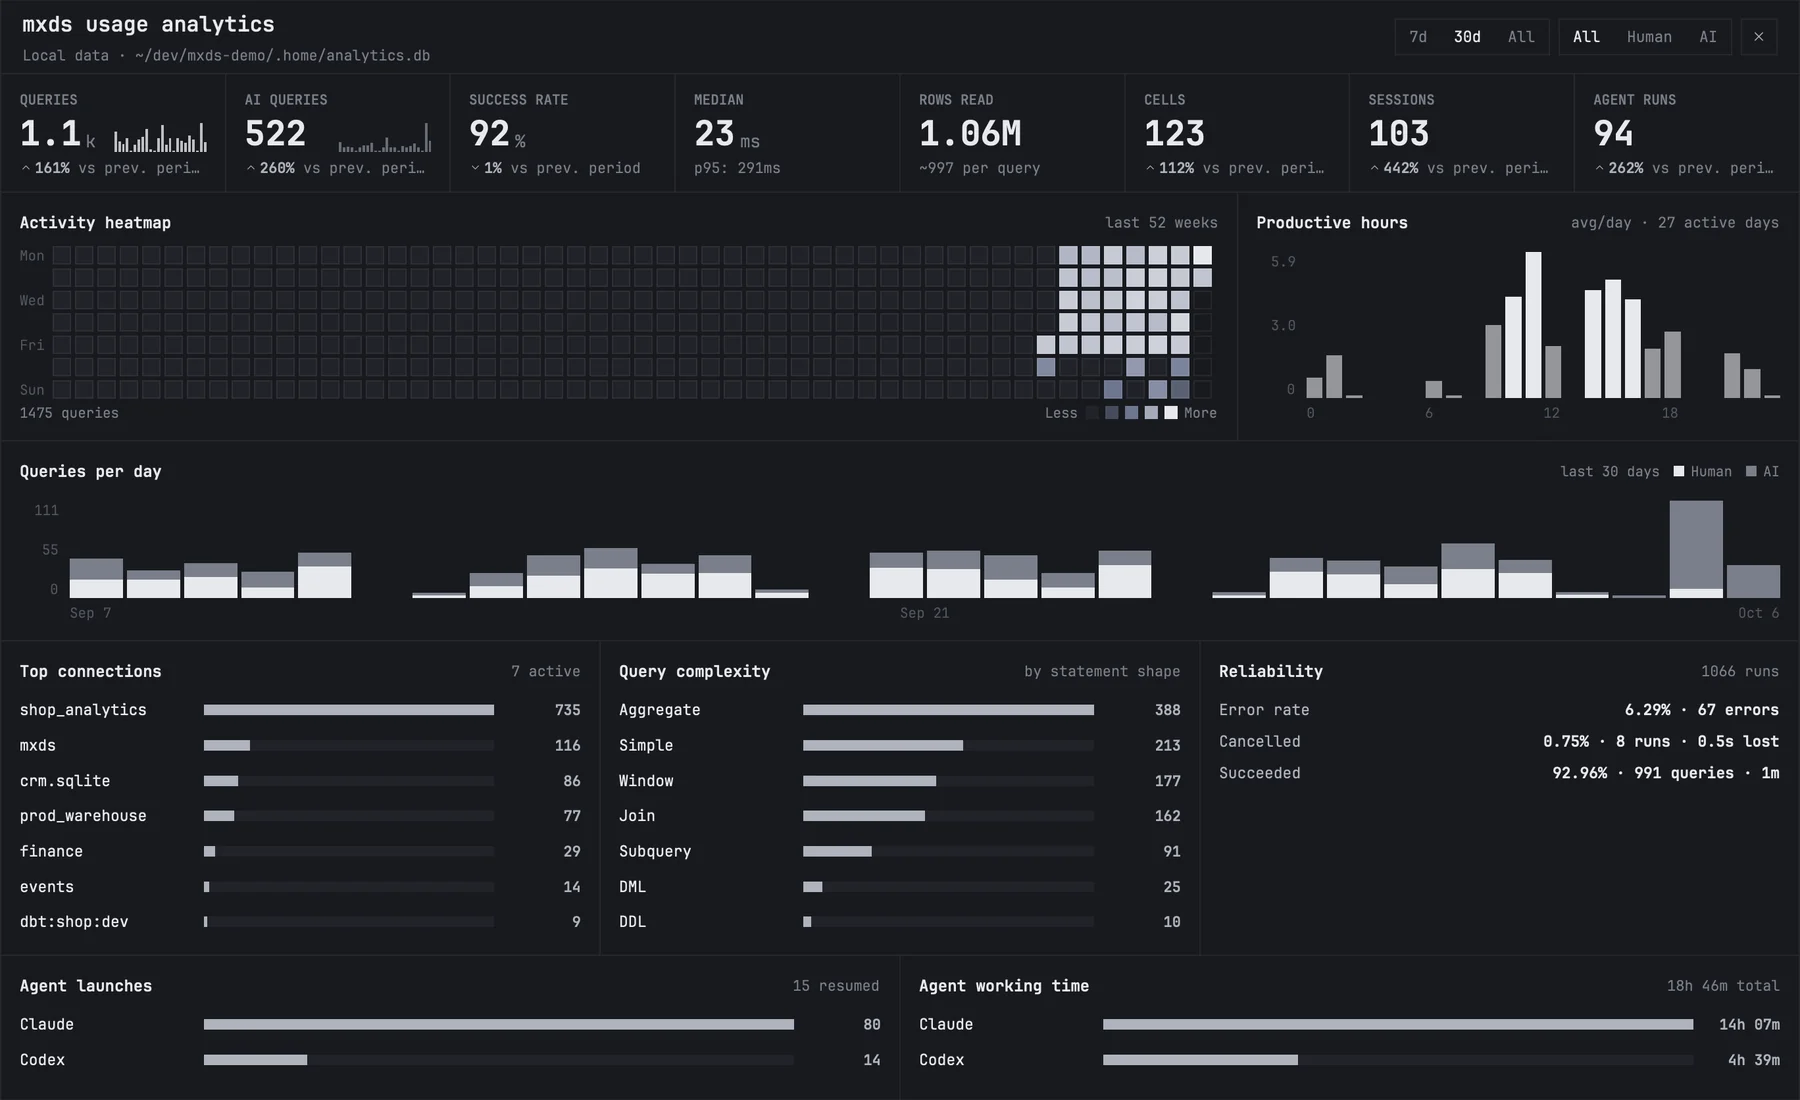Select the Aggregate query complexity bar
Screen dimensions: 1800x1100
pyautogui.click(x=948, y=710)
